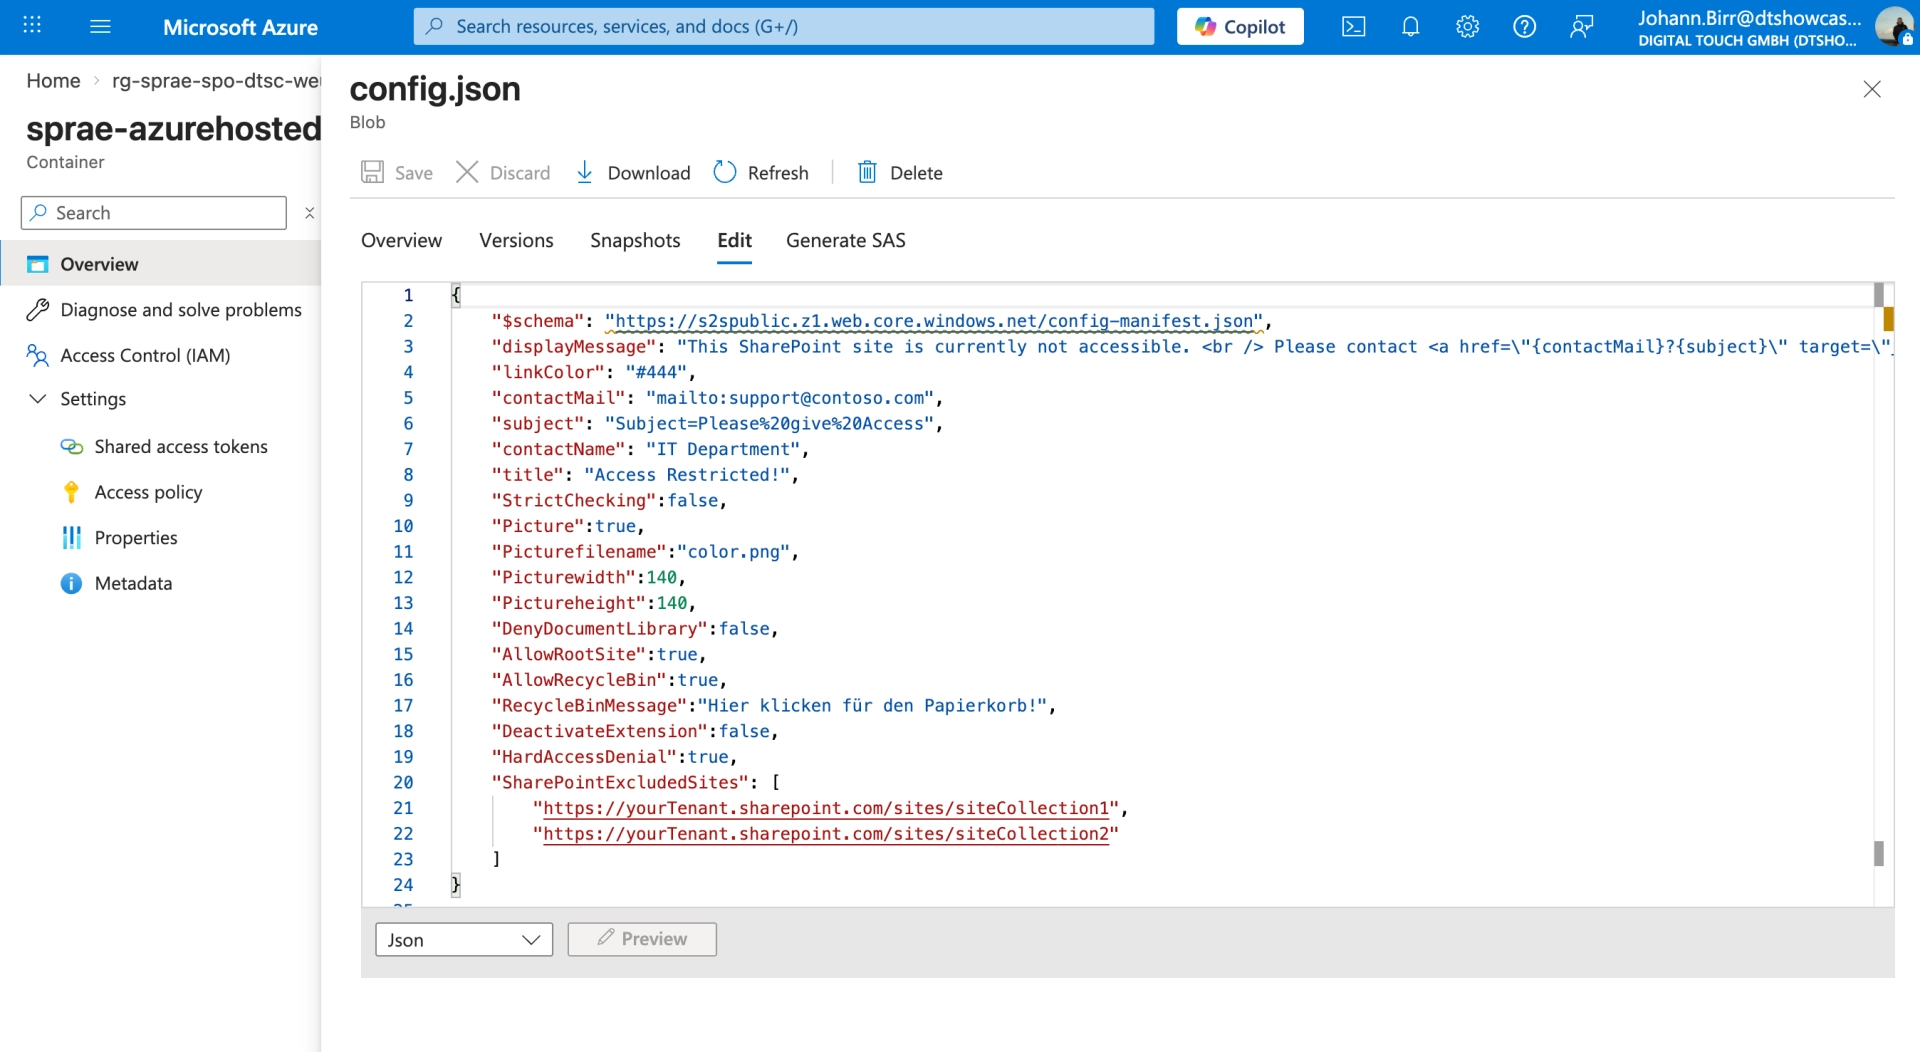1920x1052 pixels.
Task: Clear the container menu search
Action: pyautogui.click(x=309, y=213)
